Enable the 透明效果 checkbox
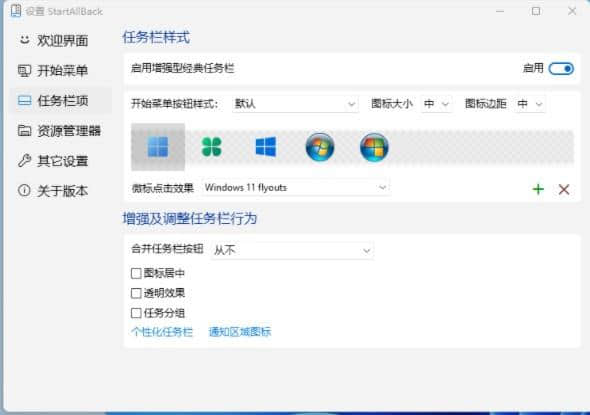 click(x=136, y=293)
